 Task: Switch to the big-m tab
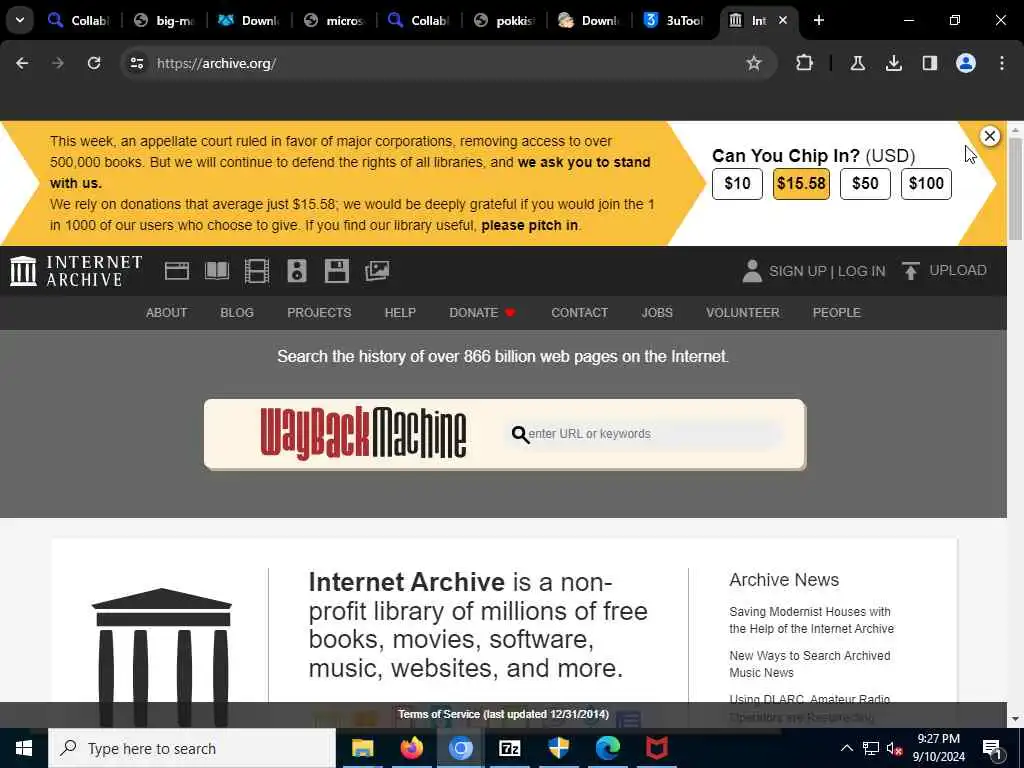165,20
